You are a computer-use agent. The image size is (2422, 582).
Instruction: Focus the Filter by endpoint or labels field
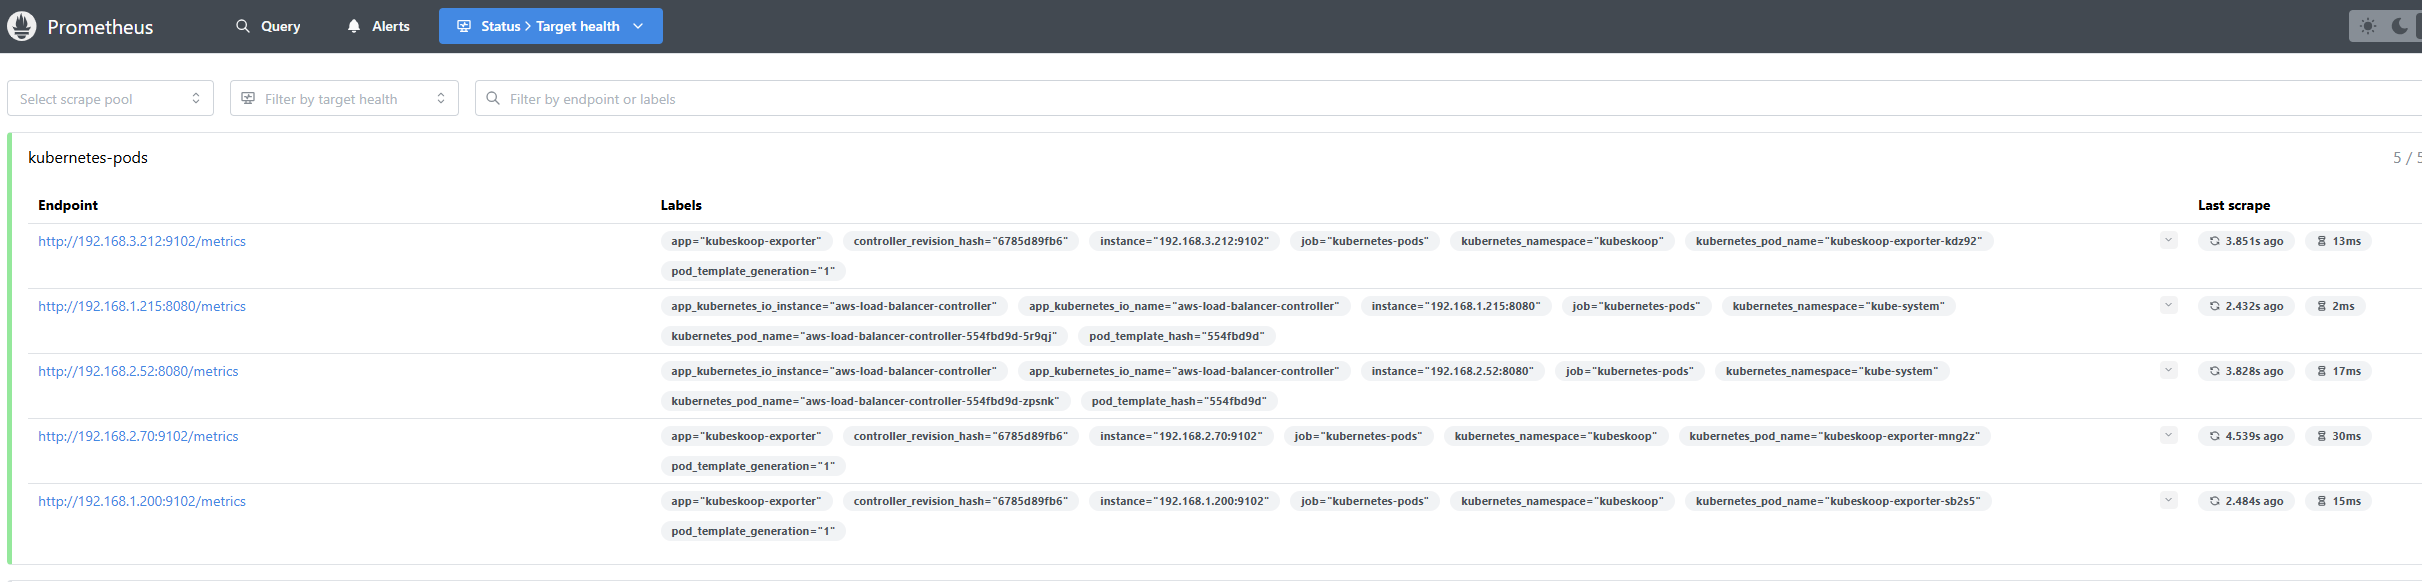[x=1448, y=98]
